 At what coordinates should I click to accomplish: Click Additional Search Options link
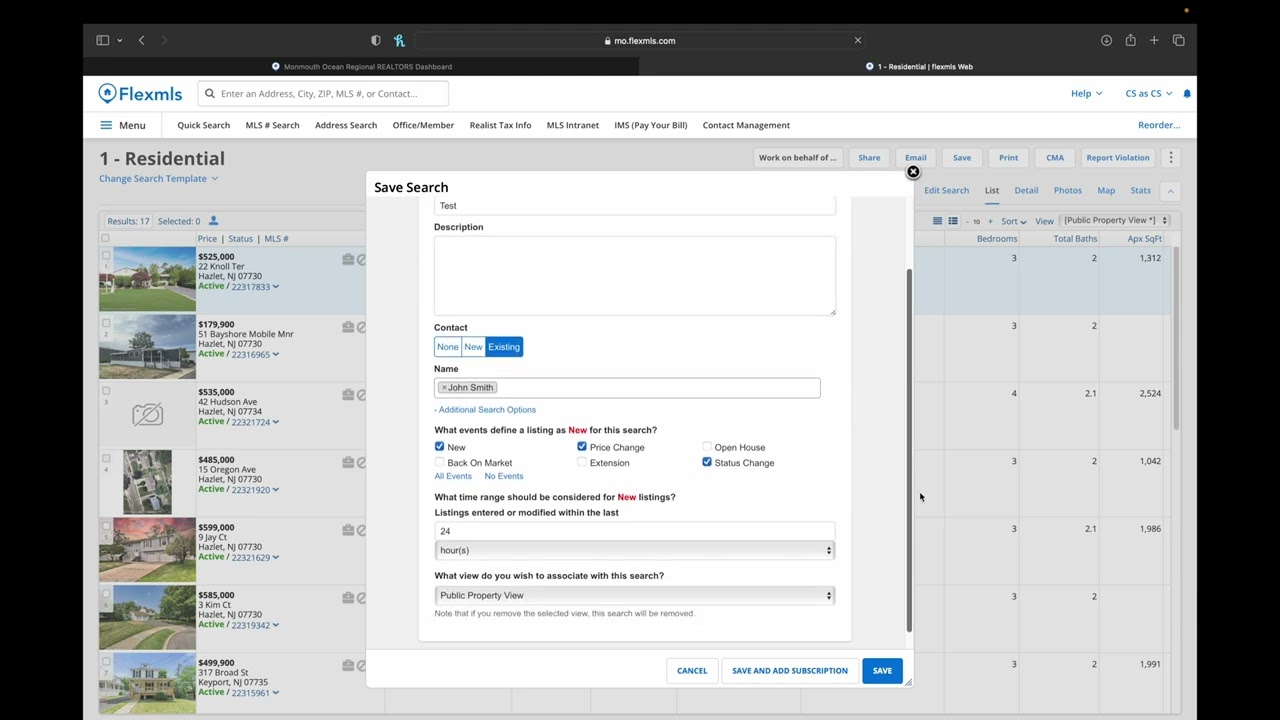click(x=485, y=410)
